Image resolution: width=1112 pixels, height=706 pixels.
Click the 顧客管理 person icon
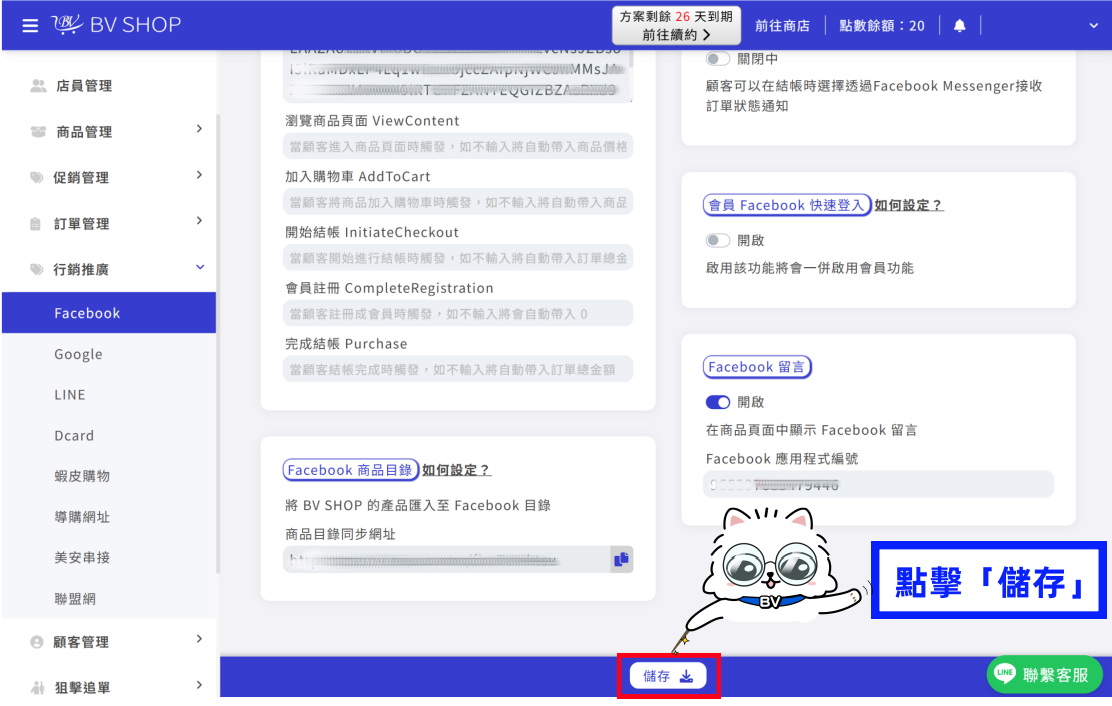37,641
